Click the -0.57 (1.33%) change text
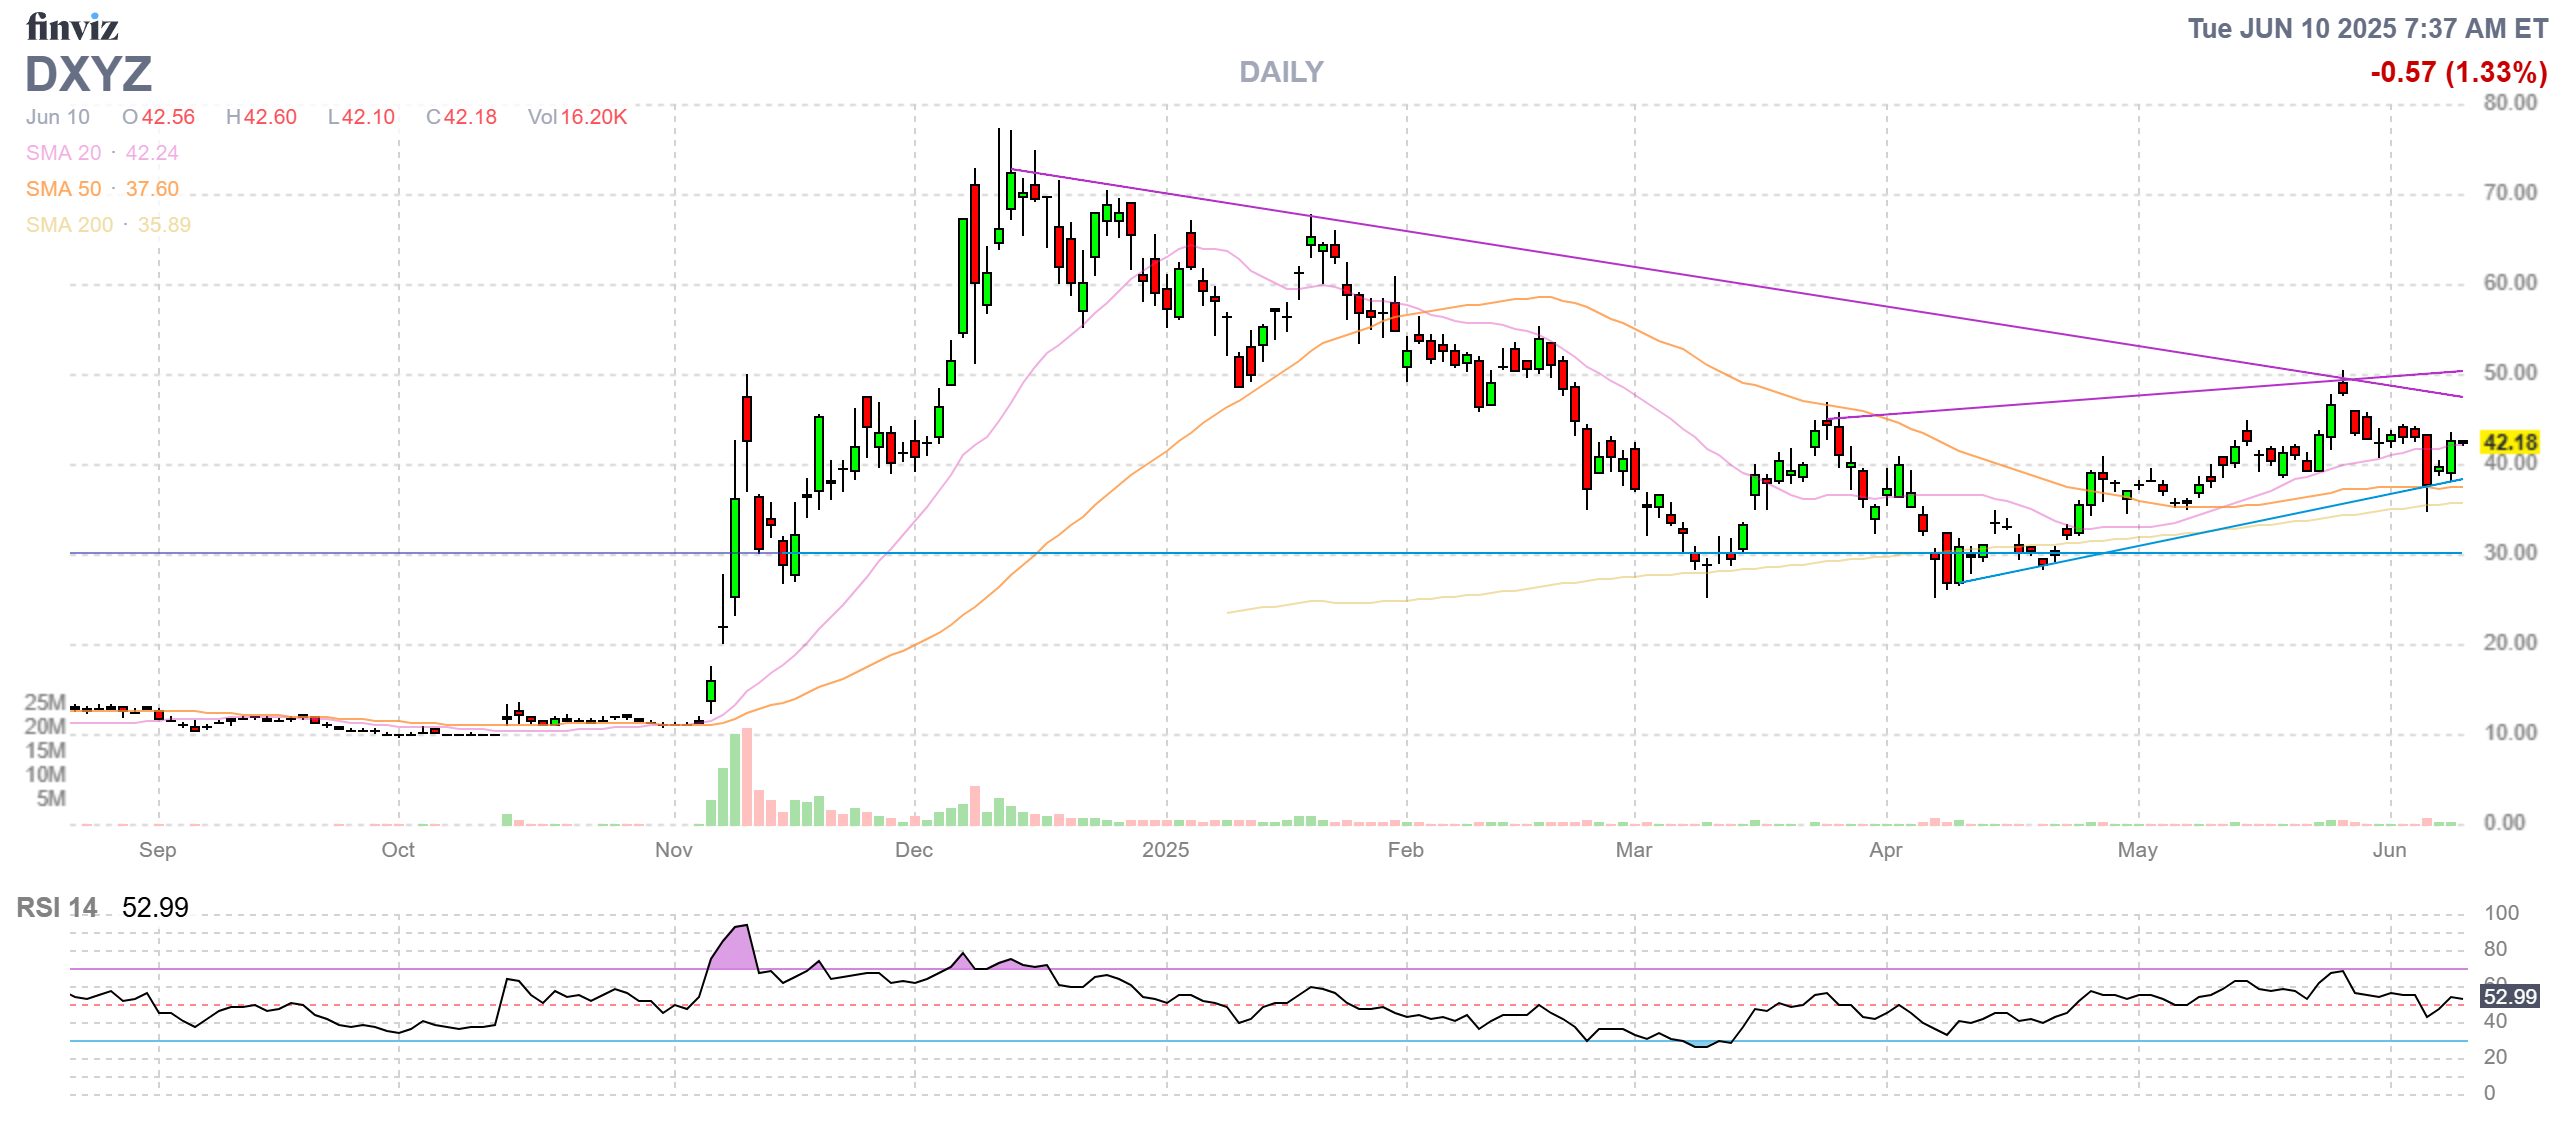 [x=2458, y=72]
